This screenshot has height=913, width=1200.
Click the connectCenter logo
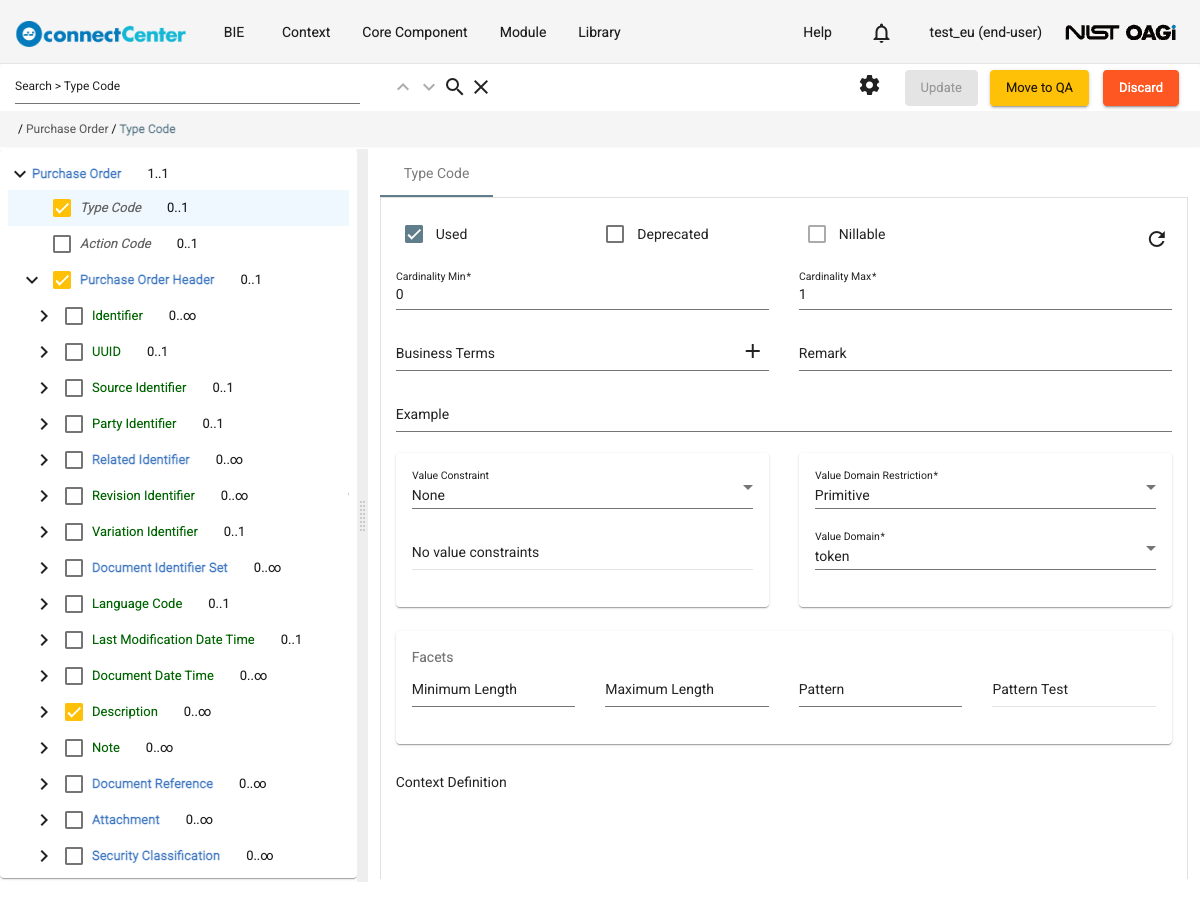click(101, 33)
